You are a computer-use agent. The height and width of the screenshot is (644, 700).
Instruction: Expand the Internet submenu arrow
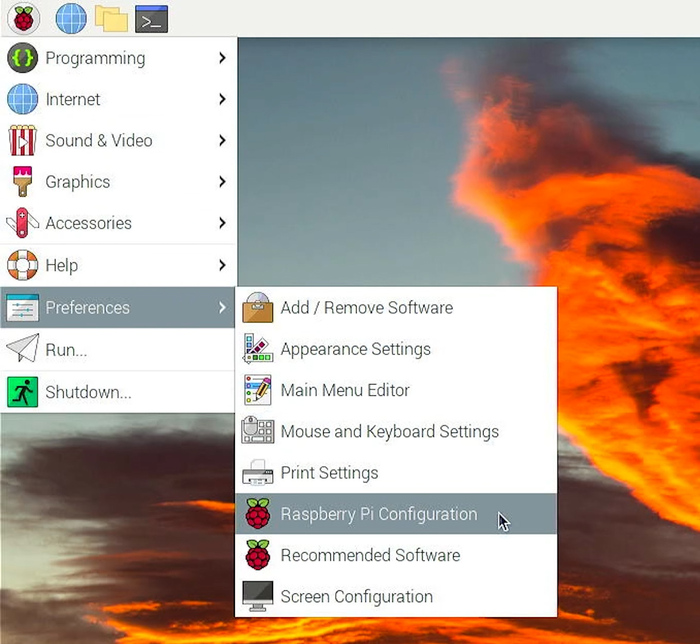[222, 99]
